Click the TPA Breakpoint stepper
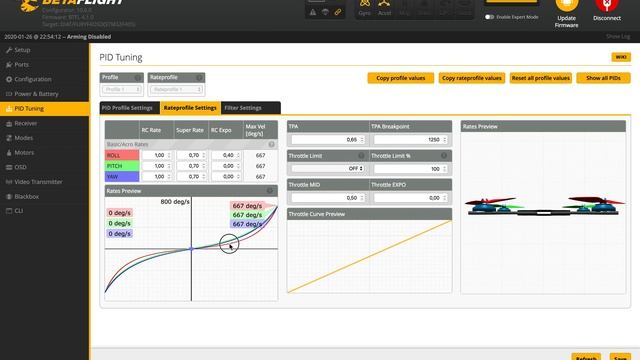Image resolution: width=640 pixels, height=360 pixels. point(444,140)
